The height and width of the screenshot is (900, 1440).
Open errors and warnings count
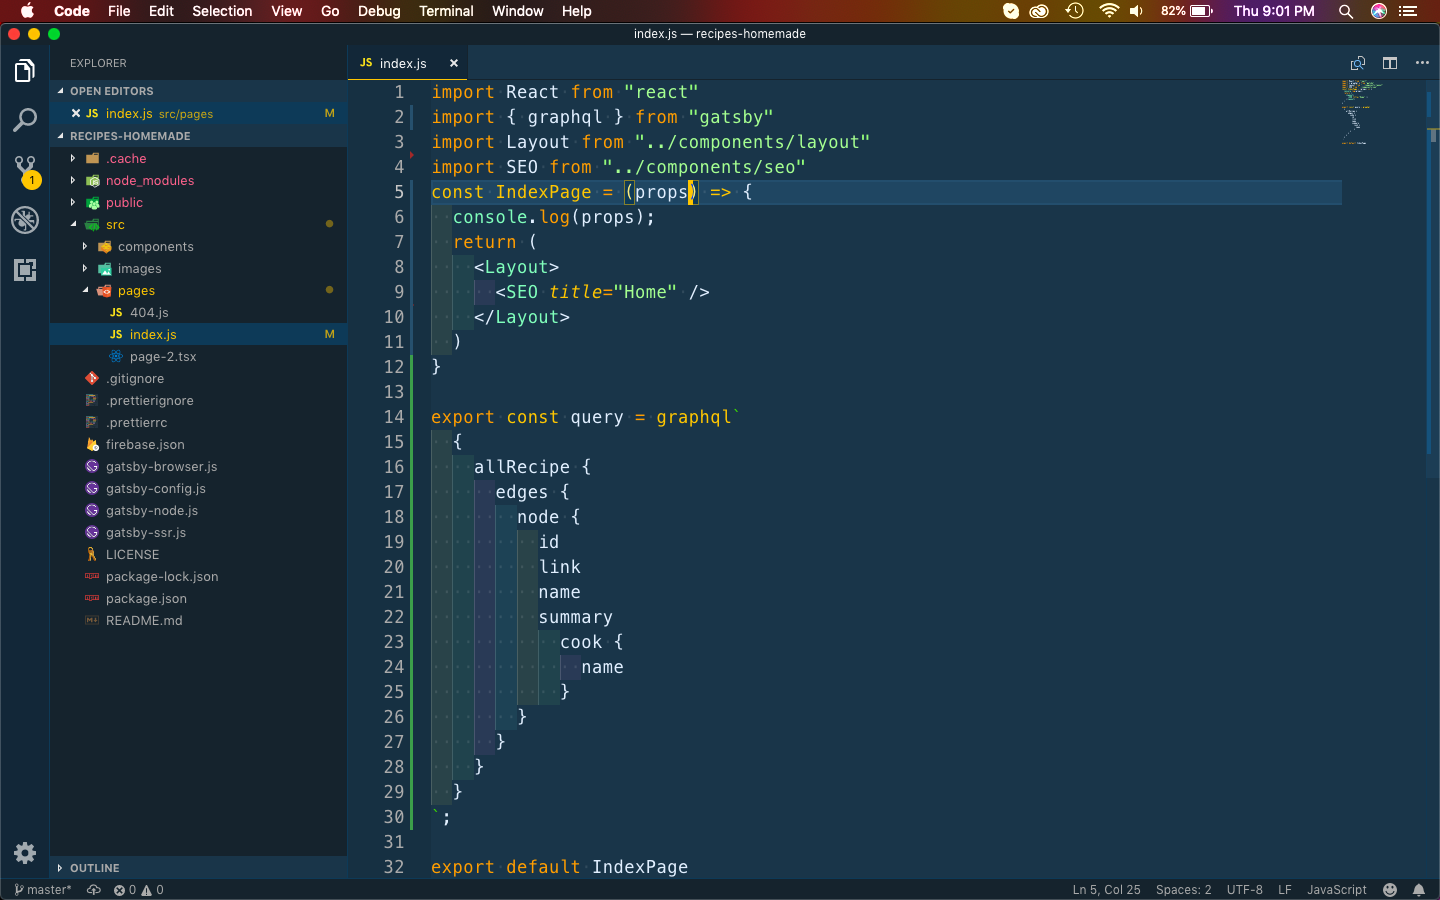pyautogui.click(x=139, y=890)
